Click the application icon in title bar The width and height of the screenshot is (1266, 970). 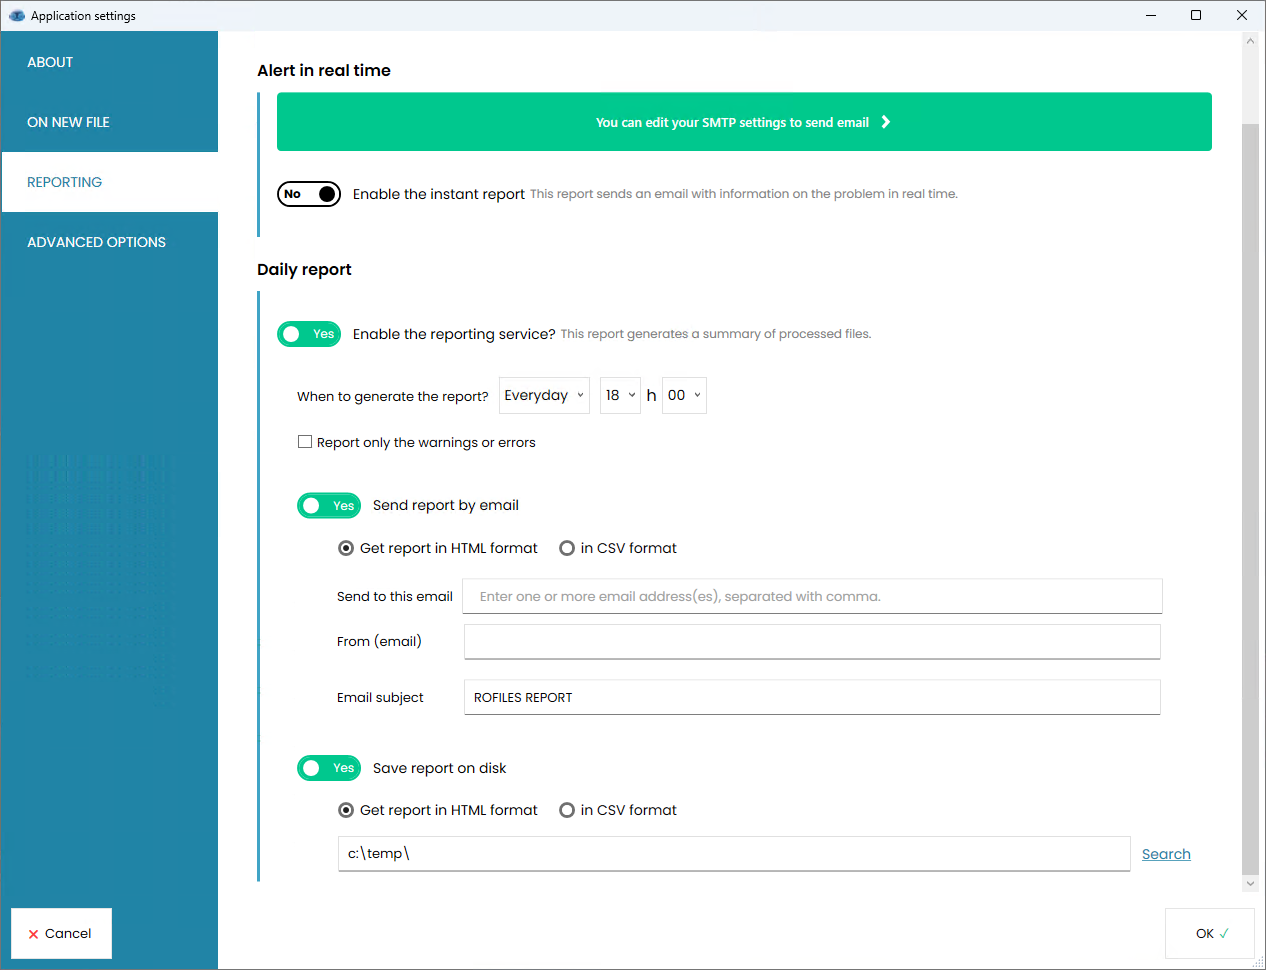17,15
